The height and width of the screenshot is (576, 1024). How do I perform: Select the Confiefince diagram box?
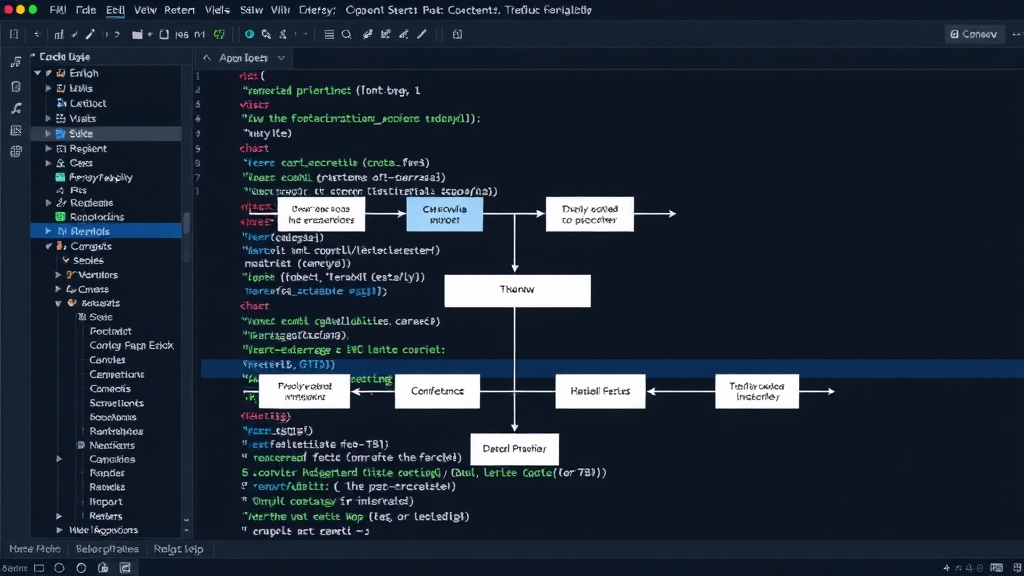438,391
